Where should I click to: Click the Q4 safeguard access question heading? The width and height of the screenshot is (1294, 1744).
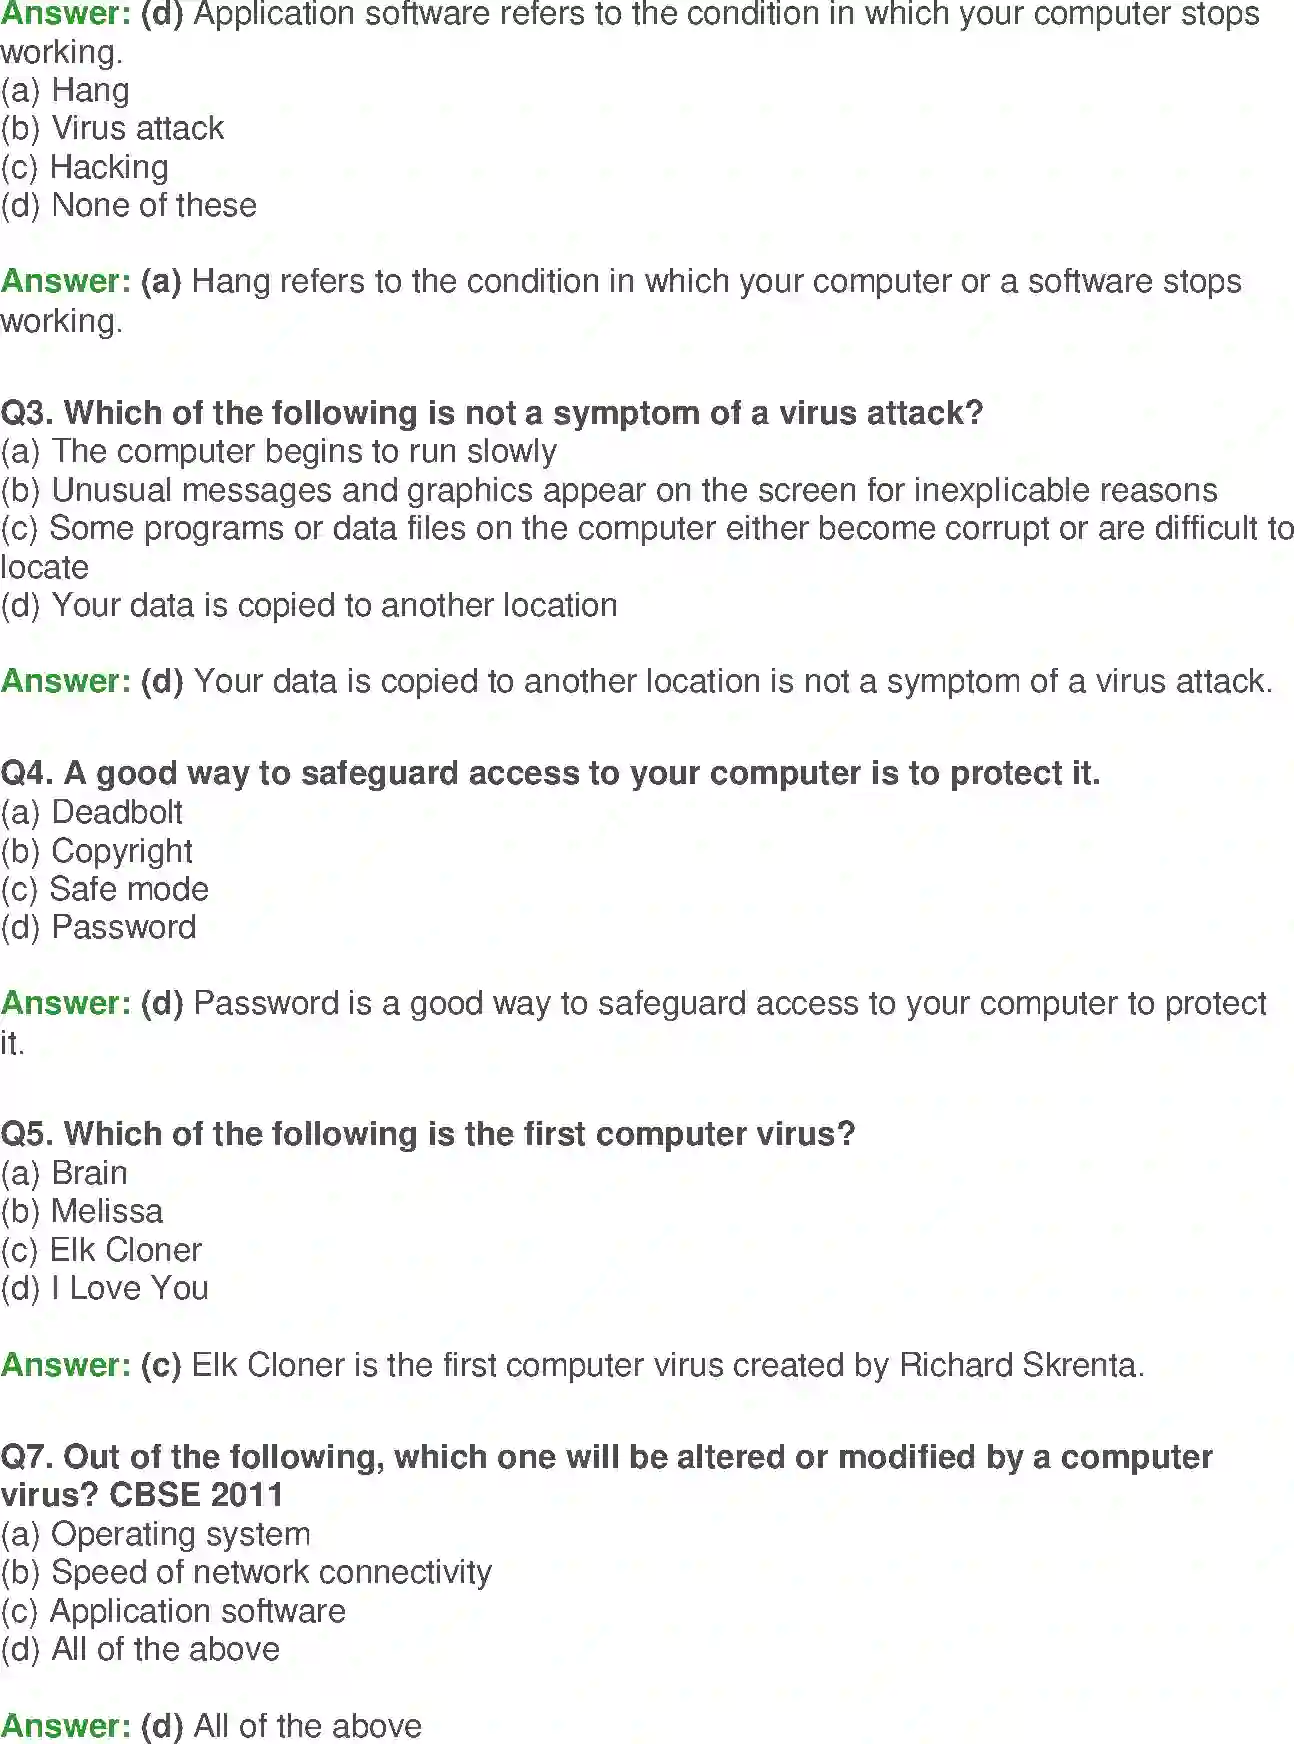click(x=550, y=773)
